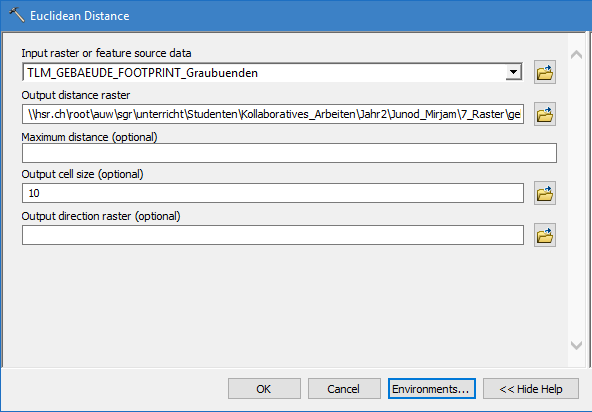Browse for output cell size raster

pos(544,193)
